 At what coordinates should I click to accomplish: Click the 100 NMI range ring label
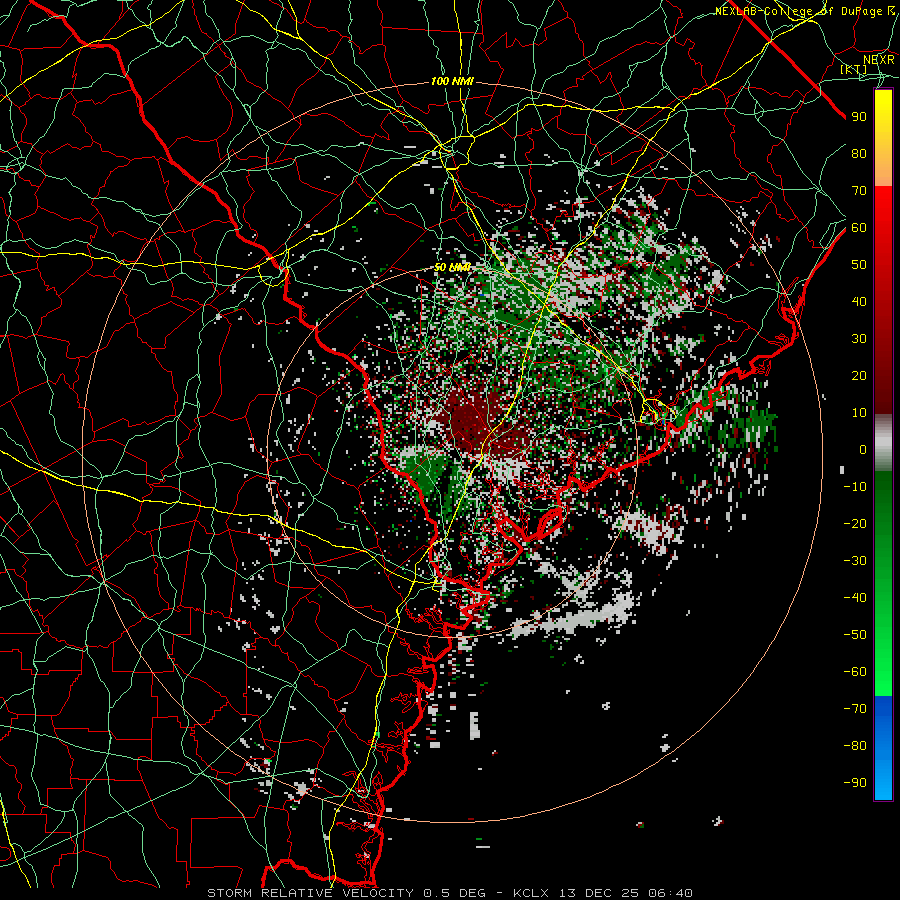click(452, 82)
